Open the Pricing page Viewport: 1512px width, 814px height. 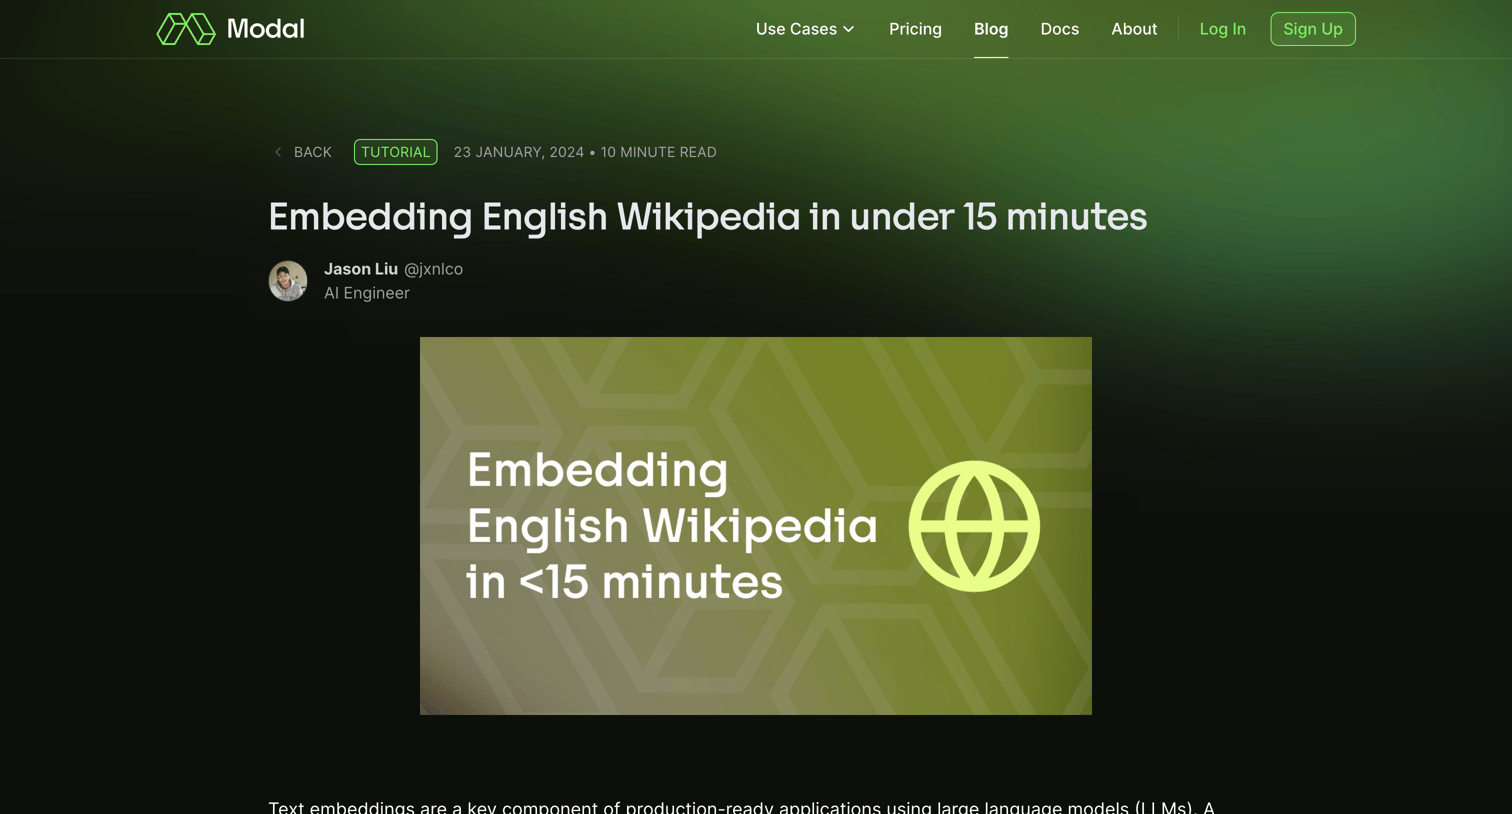pos(915,29)
